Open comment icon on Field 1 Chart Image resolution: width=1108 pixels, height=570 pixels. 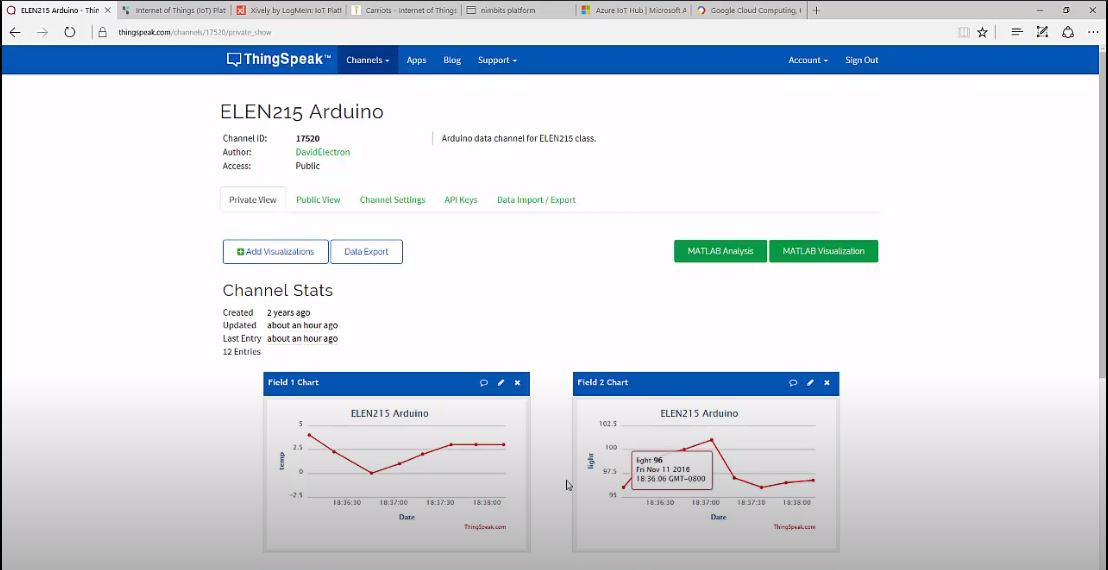(484, 383)
